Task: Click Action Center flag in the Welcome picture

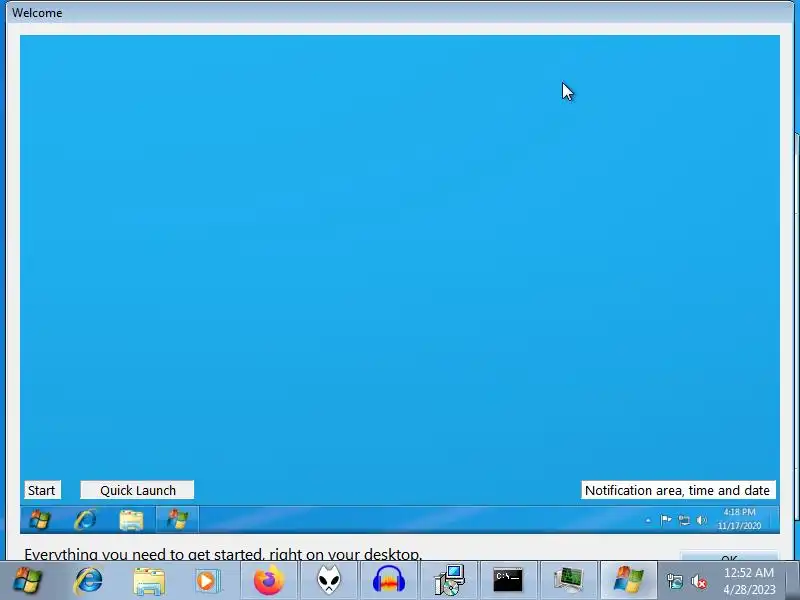Action: coord(666,520)
